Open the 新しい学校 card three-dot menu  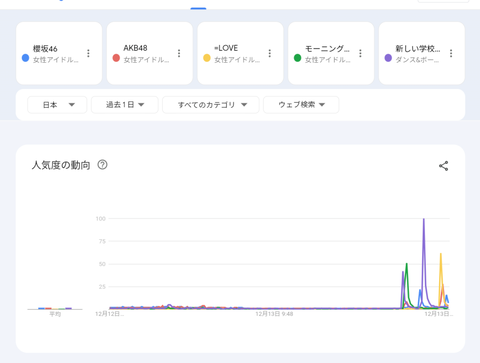click(451, 53)
